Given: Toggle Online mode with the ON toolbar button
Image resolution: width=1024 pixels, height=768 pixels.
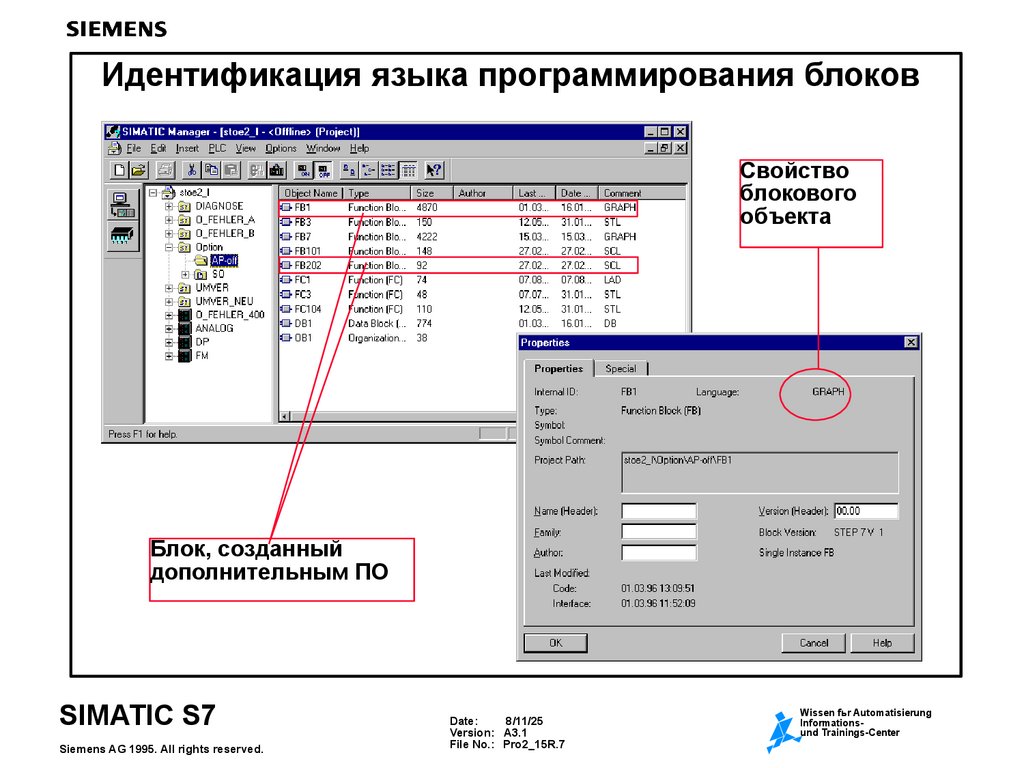Looking at the screenshot, I should coord(304,170).
